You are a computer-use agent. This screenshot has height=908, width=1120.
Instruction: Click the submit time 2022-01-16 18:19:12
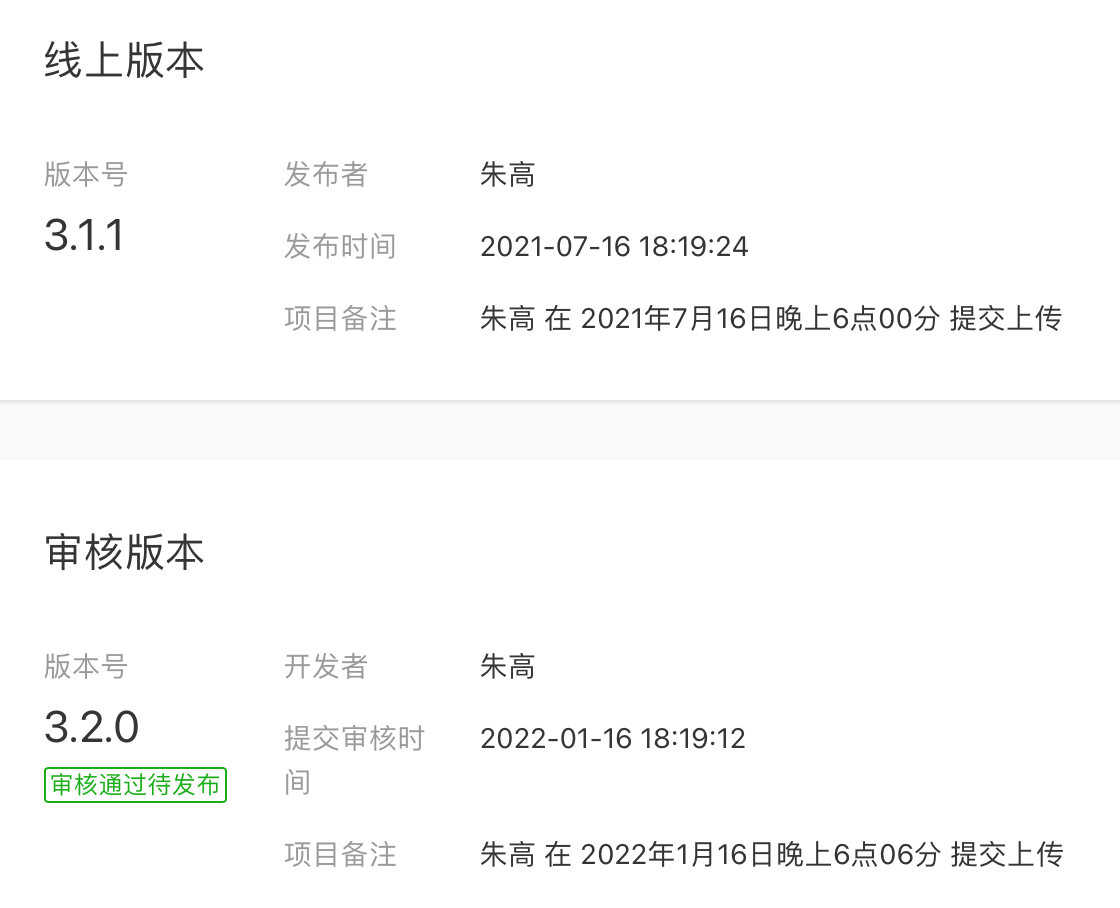613,739
